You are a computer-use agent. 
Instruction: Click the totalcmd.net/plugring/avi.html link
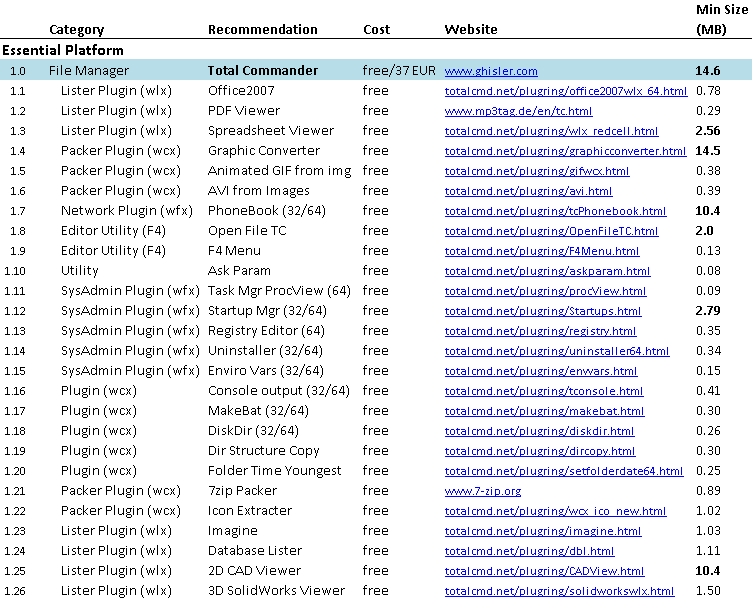(x=529, y=191)
